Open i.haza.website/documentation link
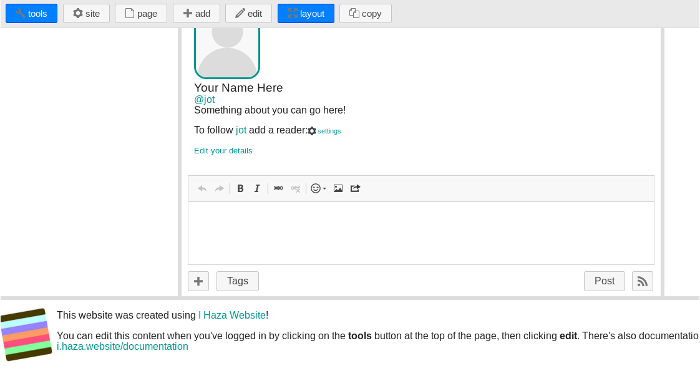The height and width of the screenshot is (371, 700). click(x=122, y=346)
